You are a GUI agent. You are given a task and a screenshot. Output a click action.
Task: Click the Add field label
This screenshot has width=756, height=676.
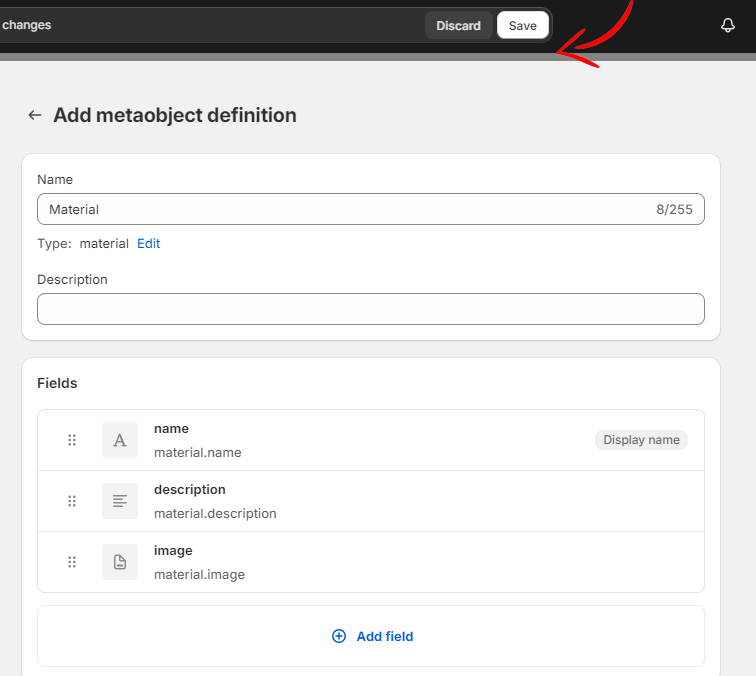(x=385, y=636)
